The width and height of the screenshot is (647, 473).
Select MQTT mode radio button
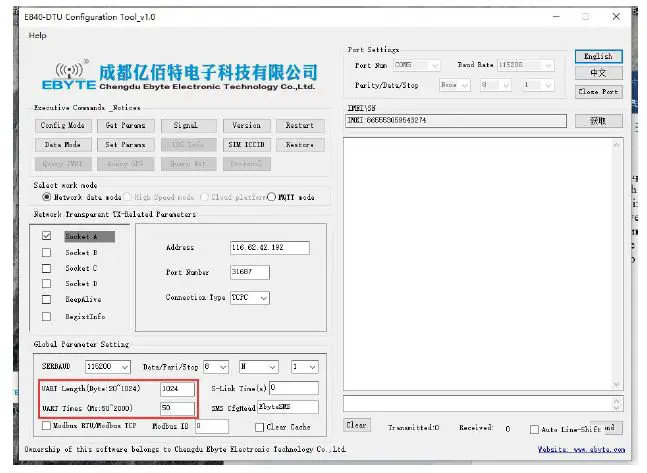[x=271, y=197]
